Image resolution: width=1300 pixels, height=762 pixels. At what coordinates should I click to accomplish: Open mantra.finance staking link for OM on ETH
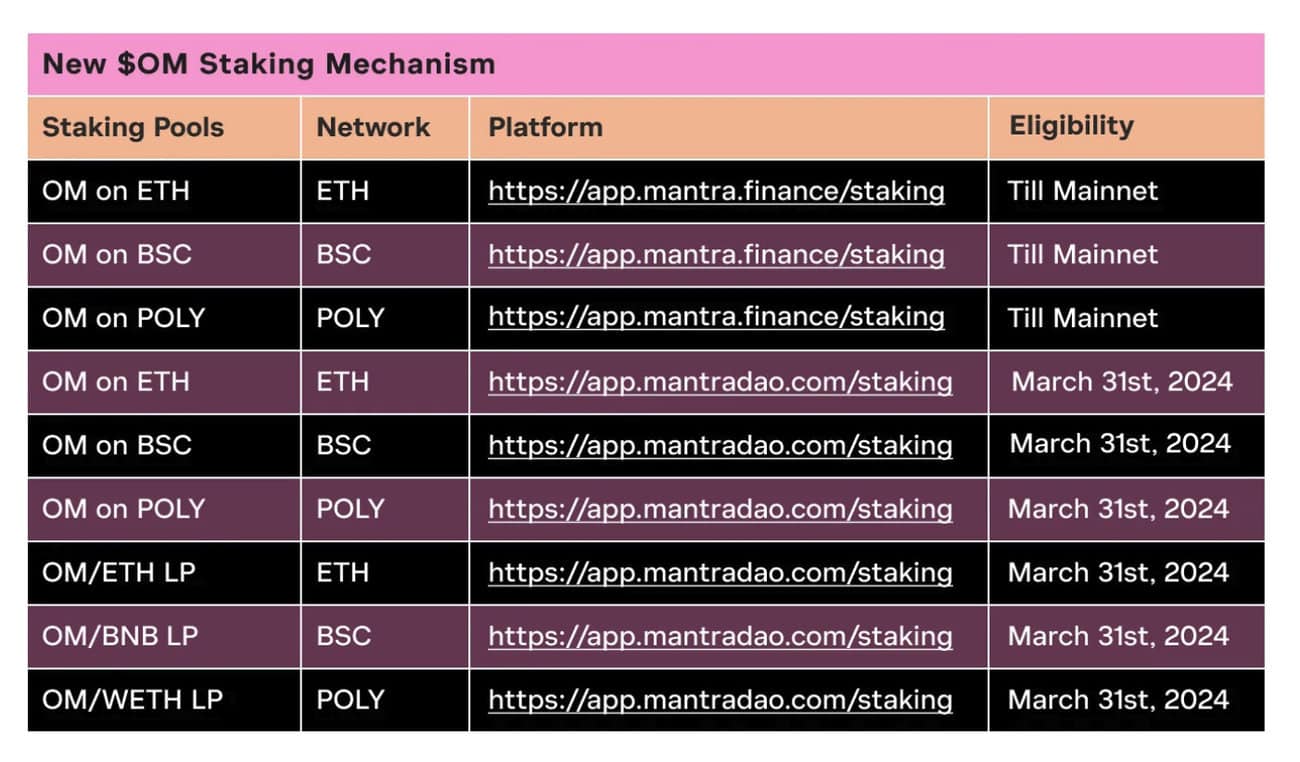pyautogui.click(x=716, y=191)
